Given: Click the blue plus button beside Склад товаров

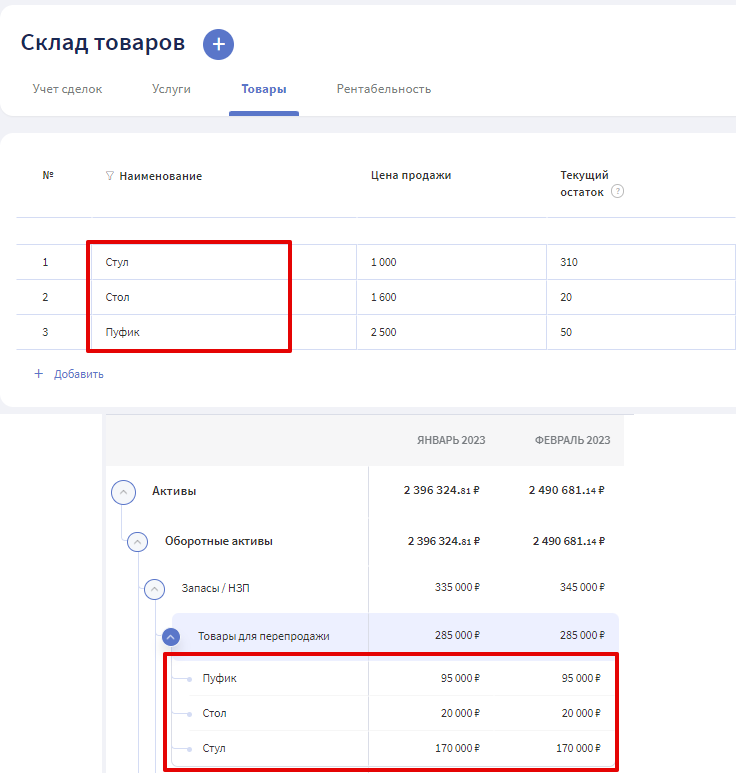Looking at the screenshot, I should click(218, 44).
